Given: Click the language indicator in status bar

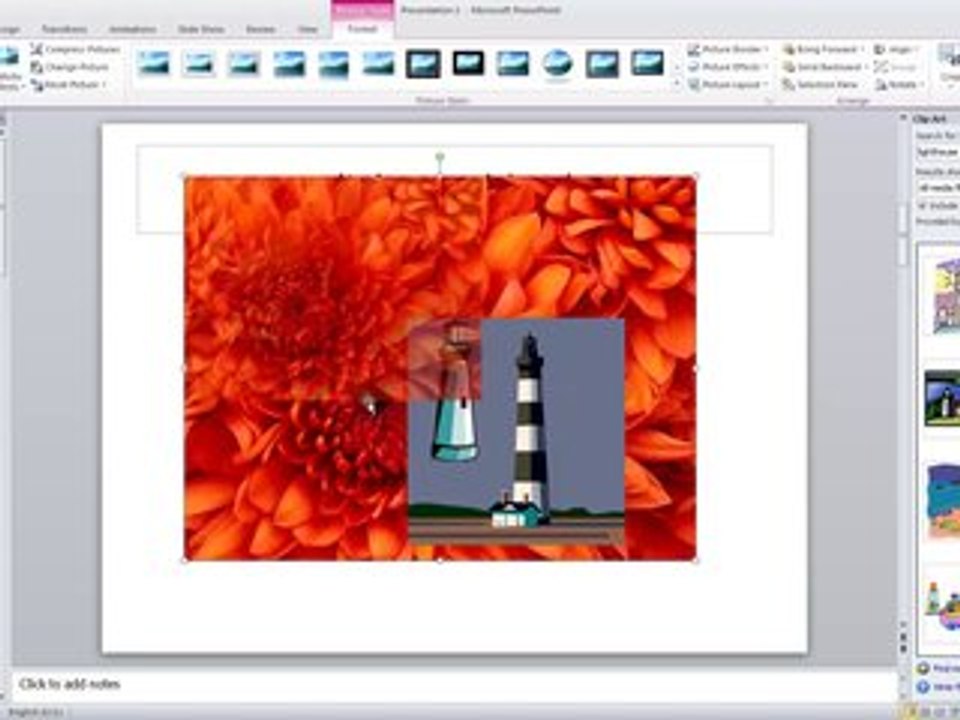Looking at the screenshot, I should point(36,713).
